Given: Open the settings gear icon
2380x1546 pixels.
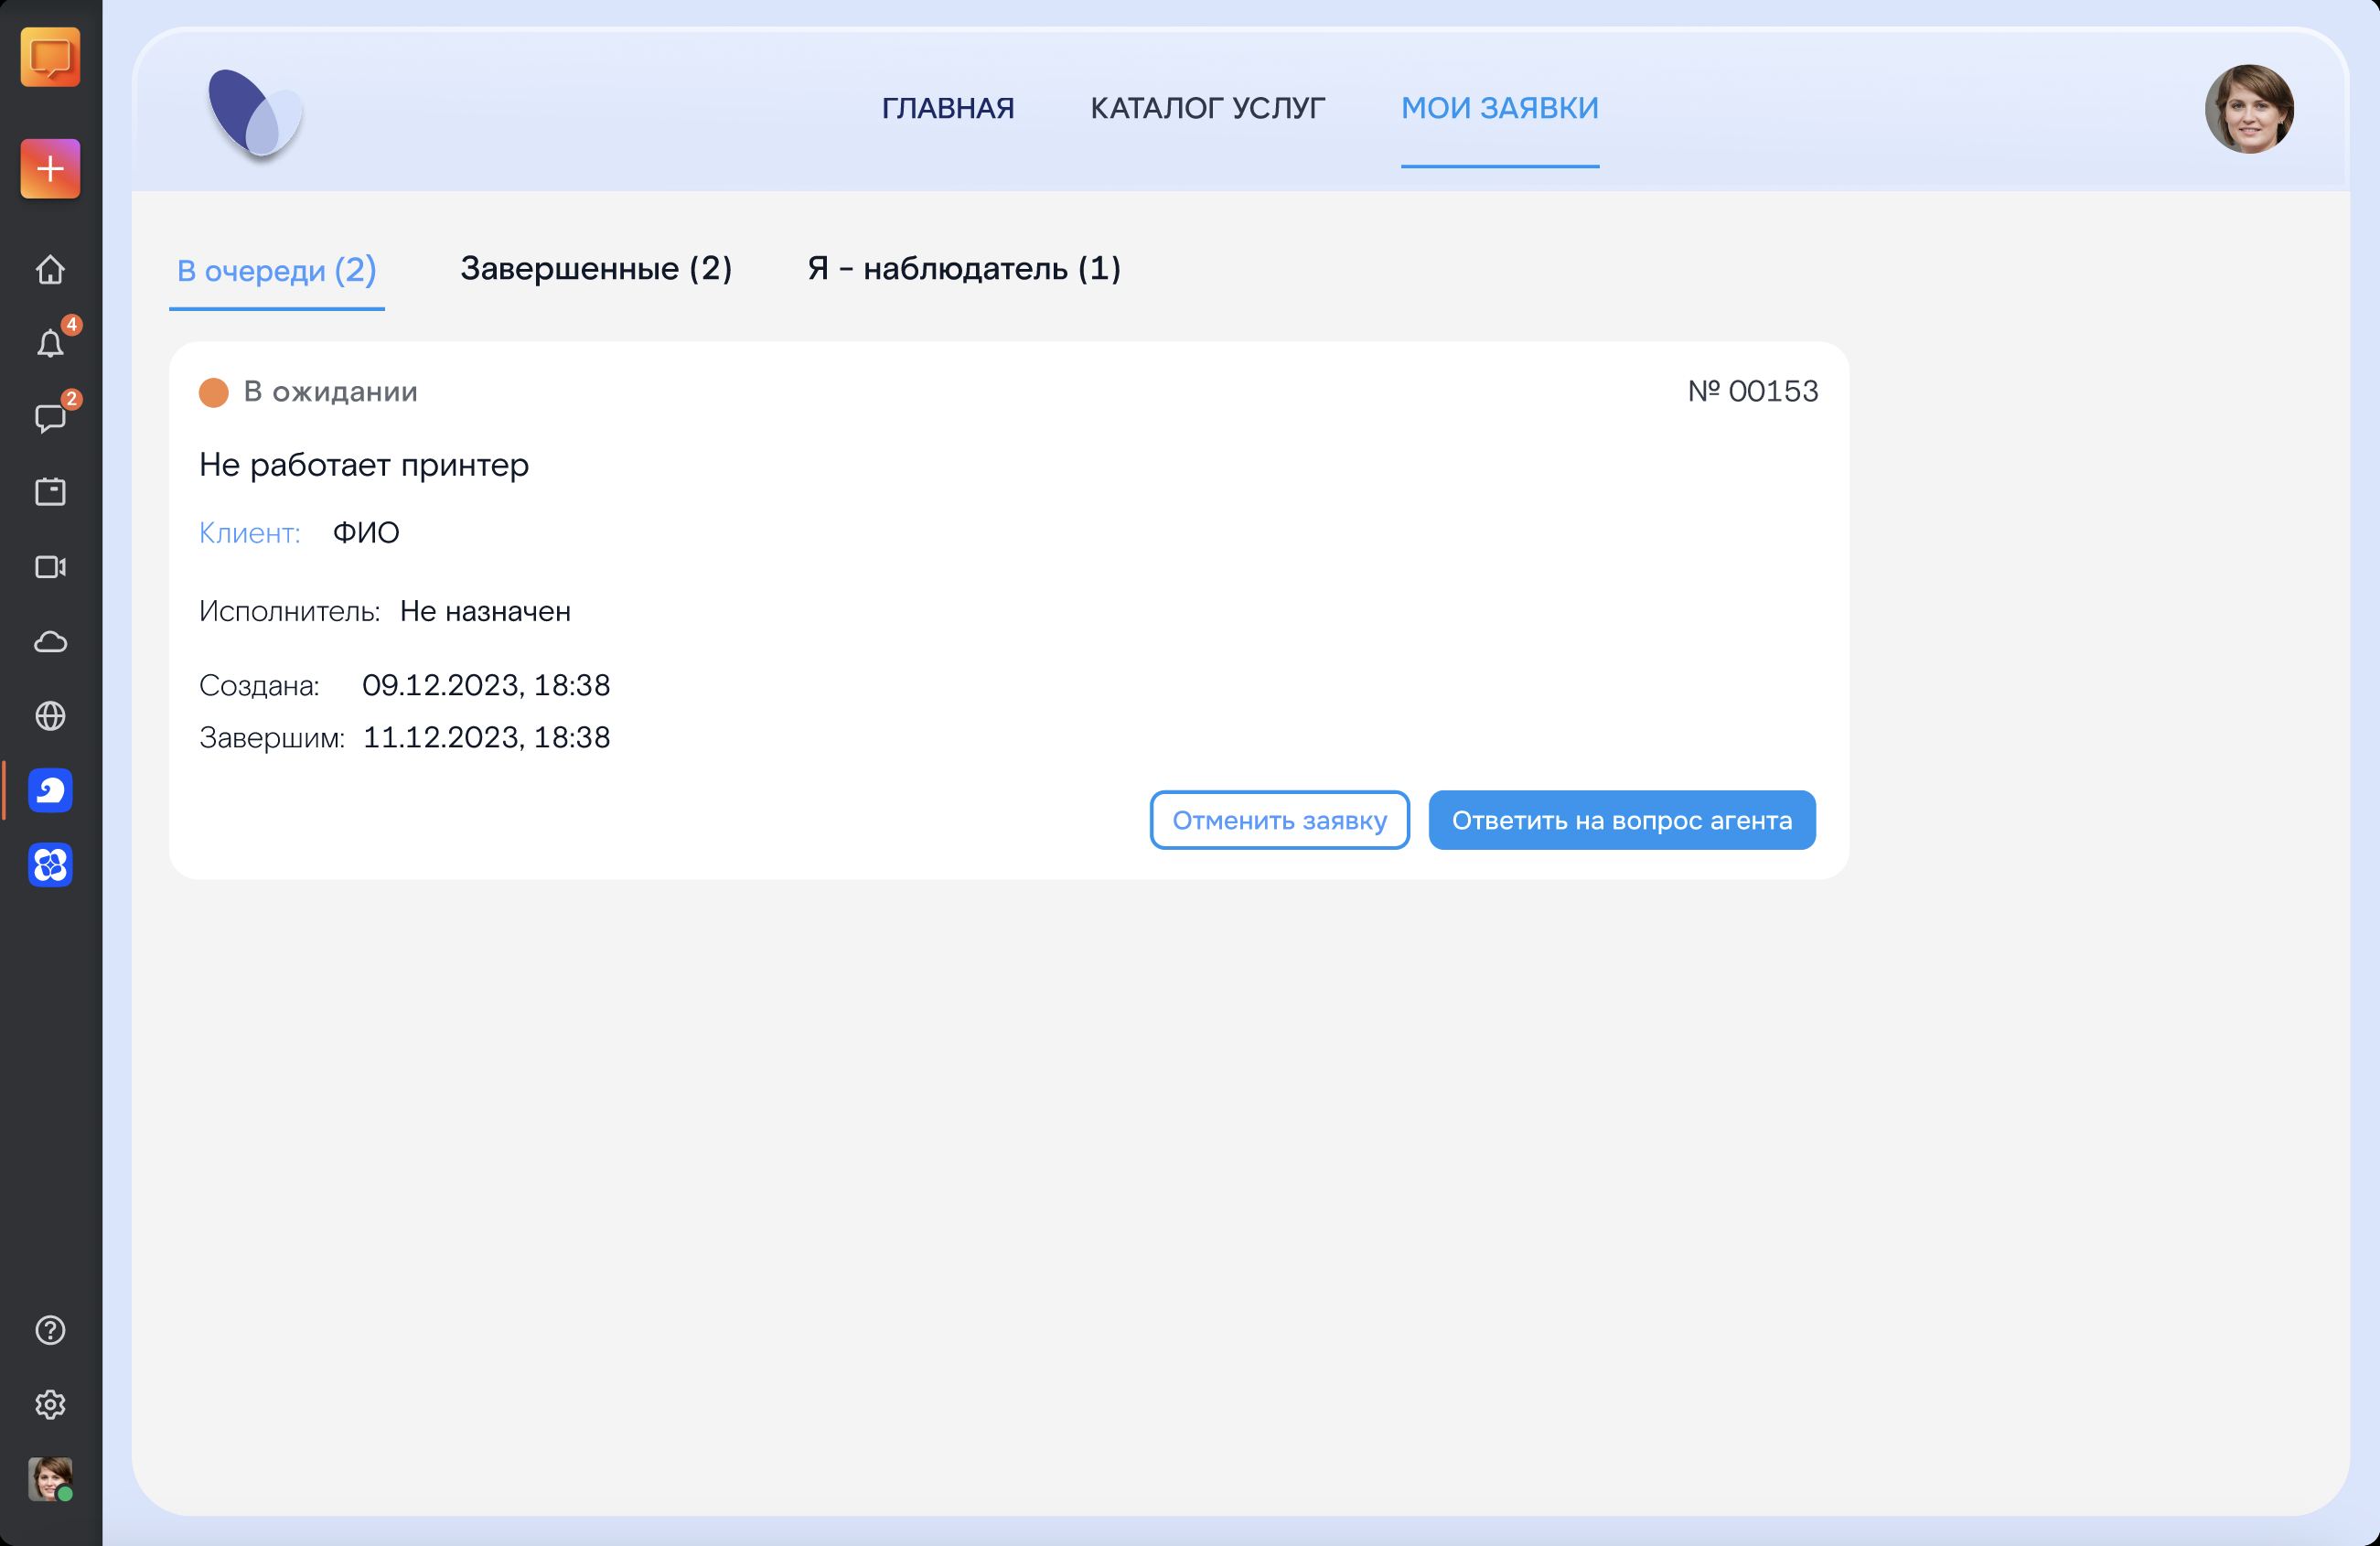Looking at the screenshot, I should [x=50, y=1405].
